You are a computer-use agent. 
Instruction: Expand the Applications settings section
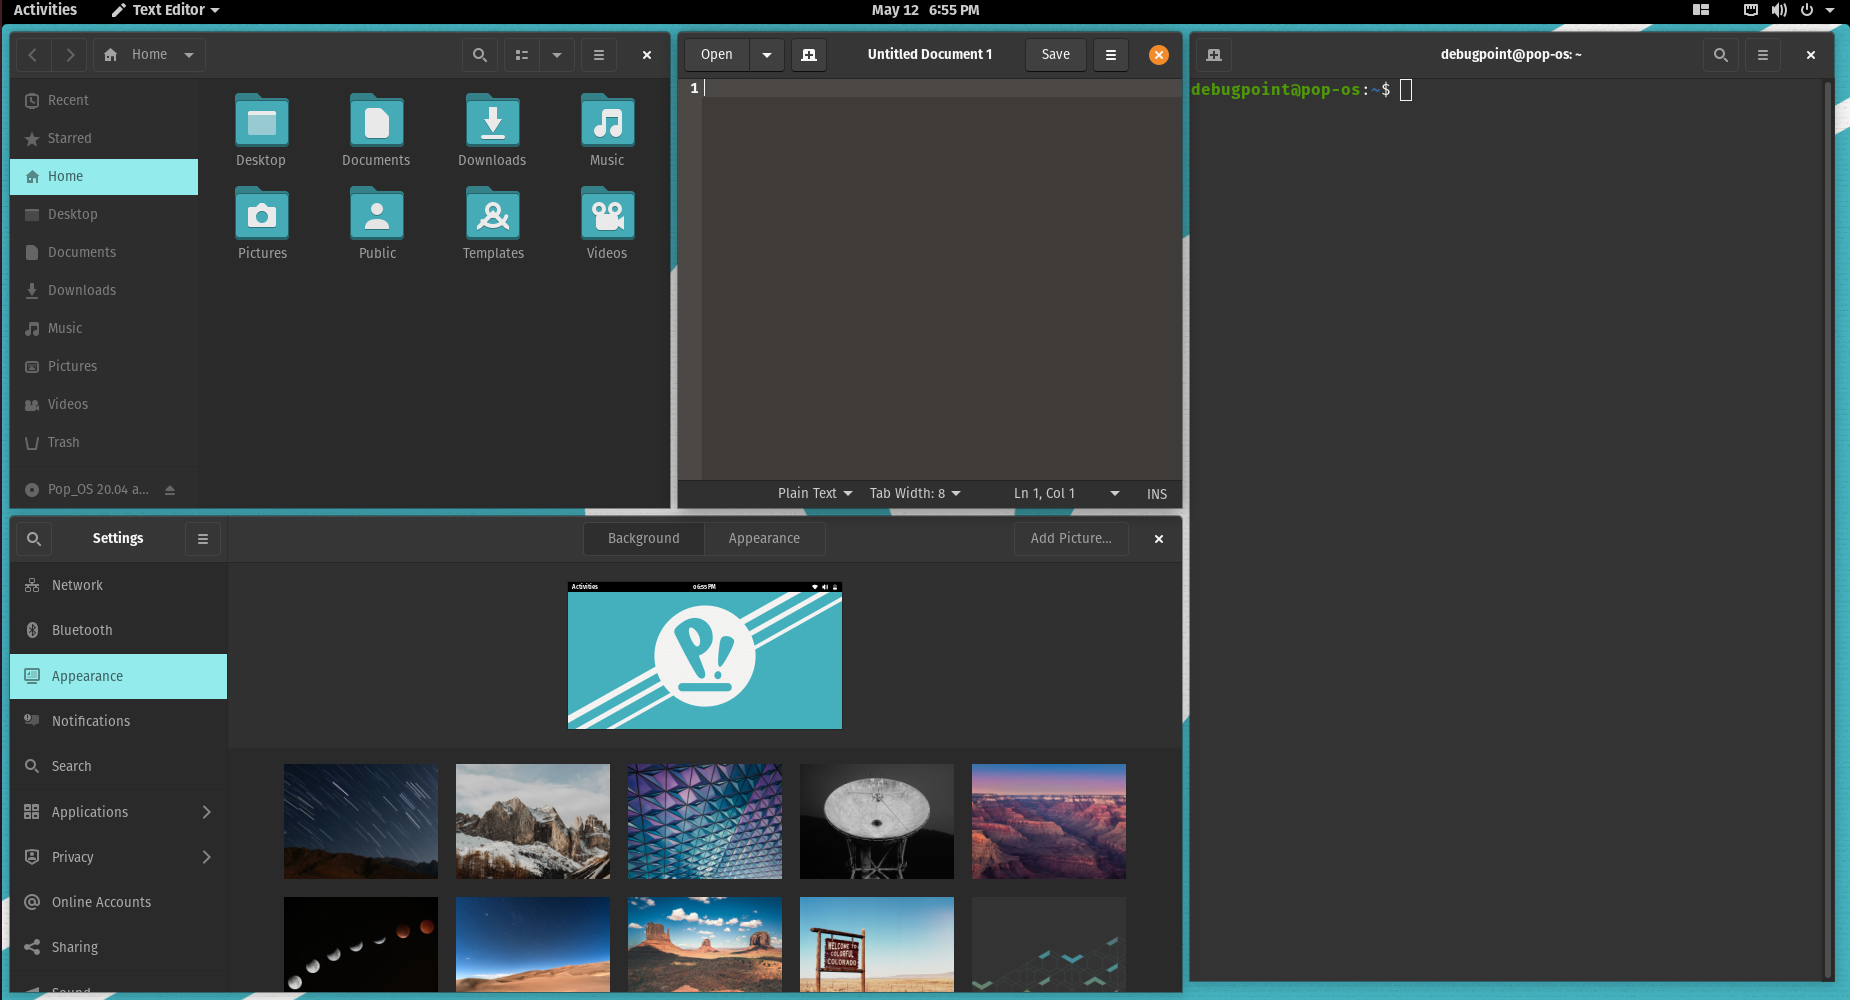point(120,812)
